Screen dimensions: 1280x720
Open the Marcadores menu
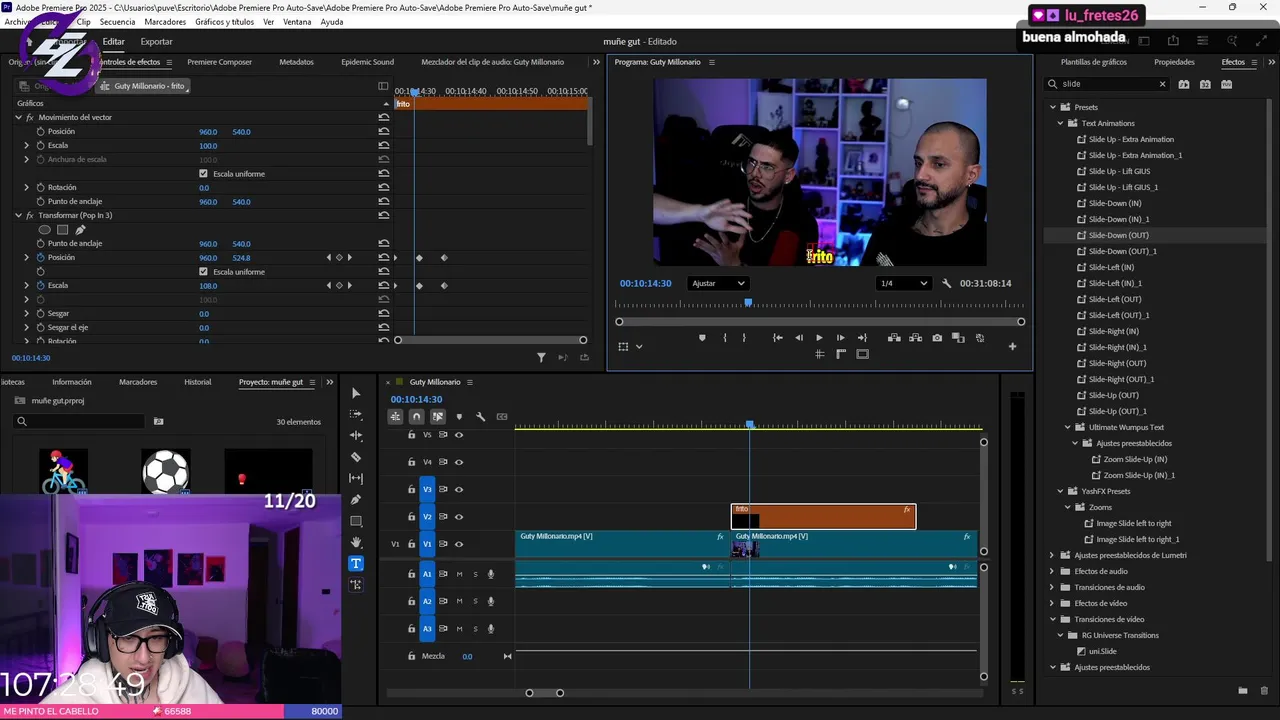tap(165, 22)
